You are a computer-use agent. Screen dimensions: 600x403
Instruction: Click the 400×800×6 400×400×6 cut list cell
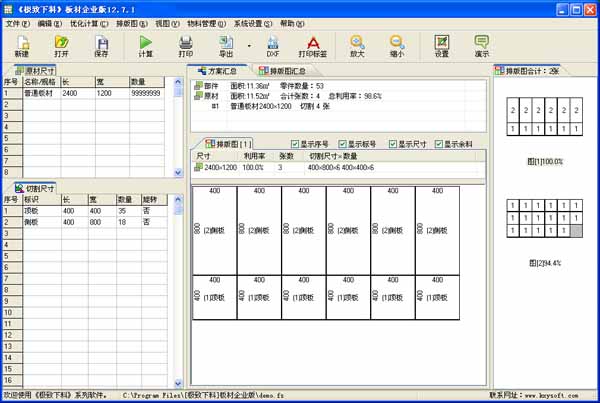coord(341,167)
